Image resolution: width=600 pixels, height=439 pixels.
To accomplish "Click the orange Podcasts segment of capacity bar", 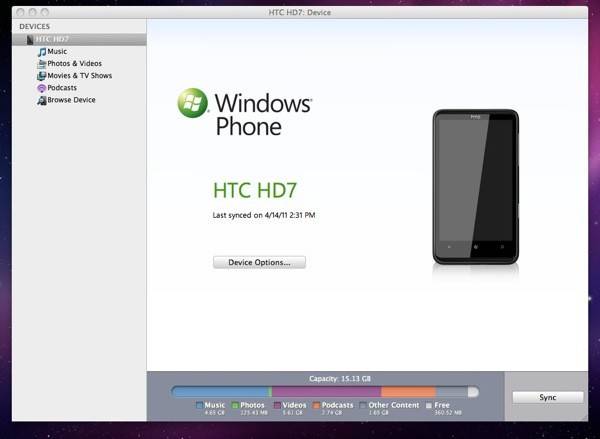I will pyautogui.click(x=408, y=392).
